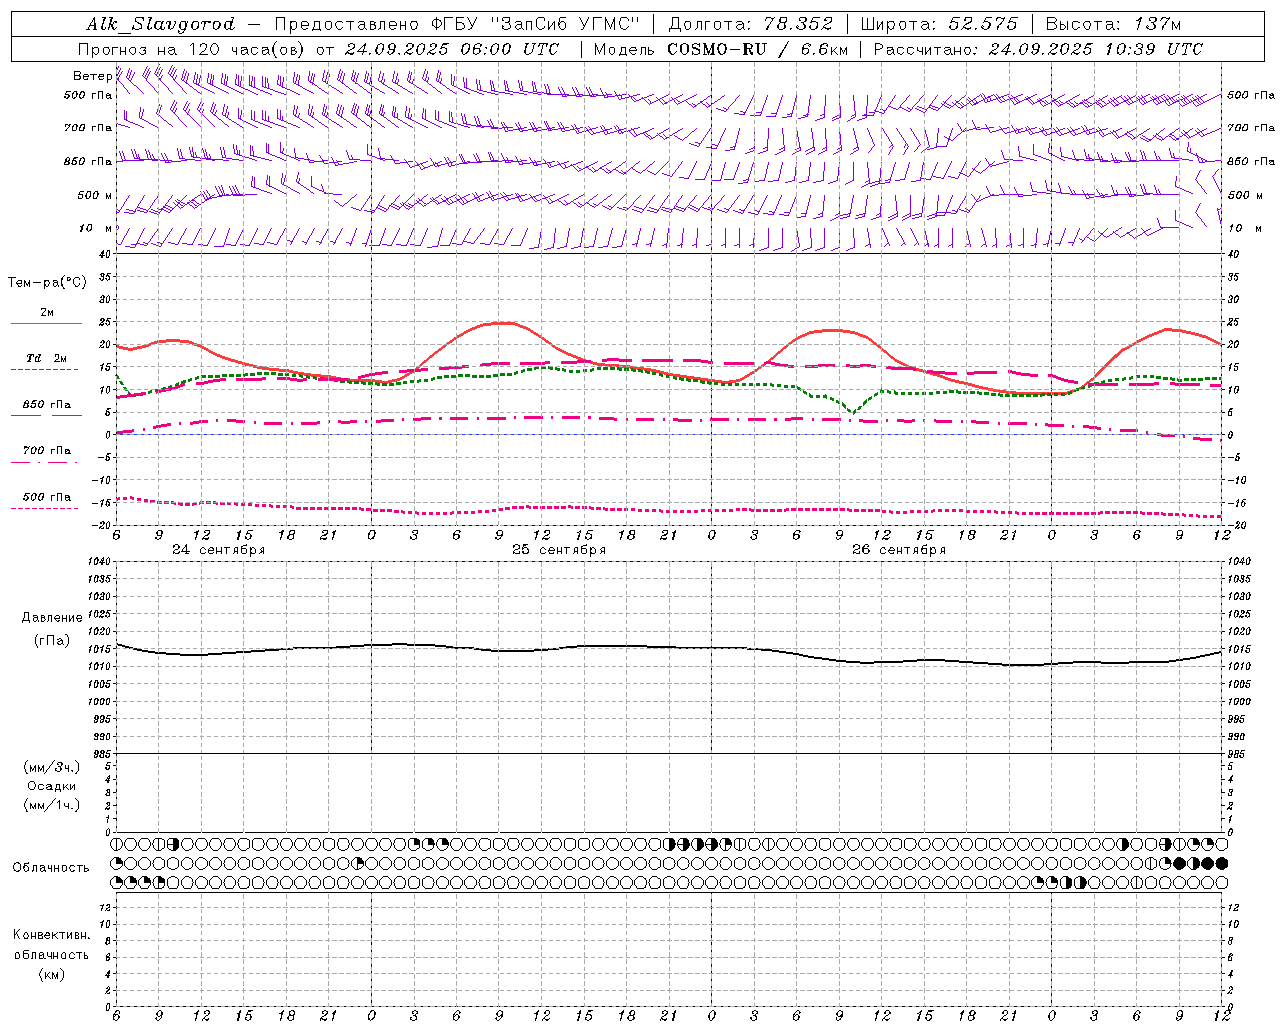The width and height of the screenshot is (1280, 1024).
Task: Select the (гПа) pressure unit label
Action: pos(52,640)
